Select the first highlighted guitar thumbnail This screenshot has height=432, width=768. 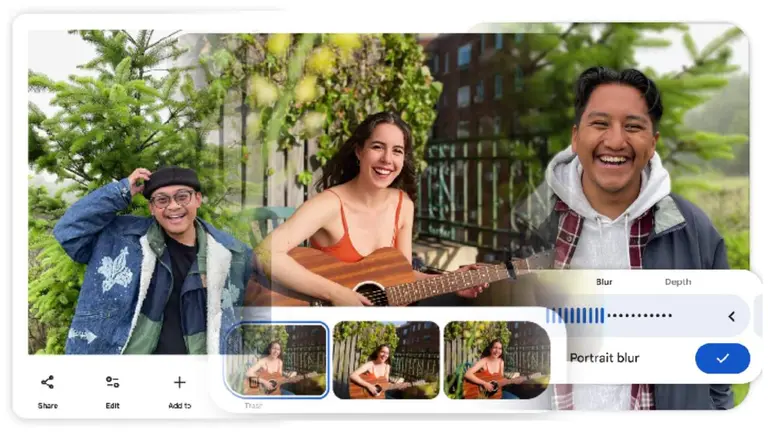276,360
